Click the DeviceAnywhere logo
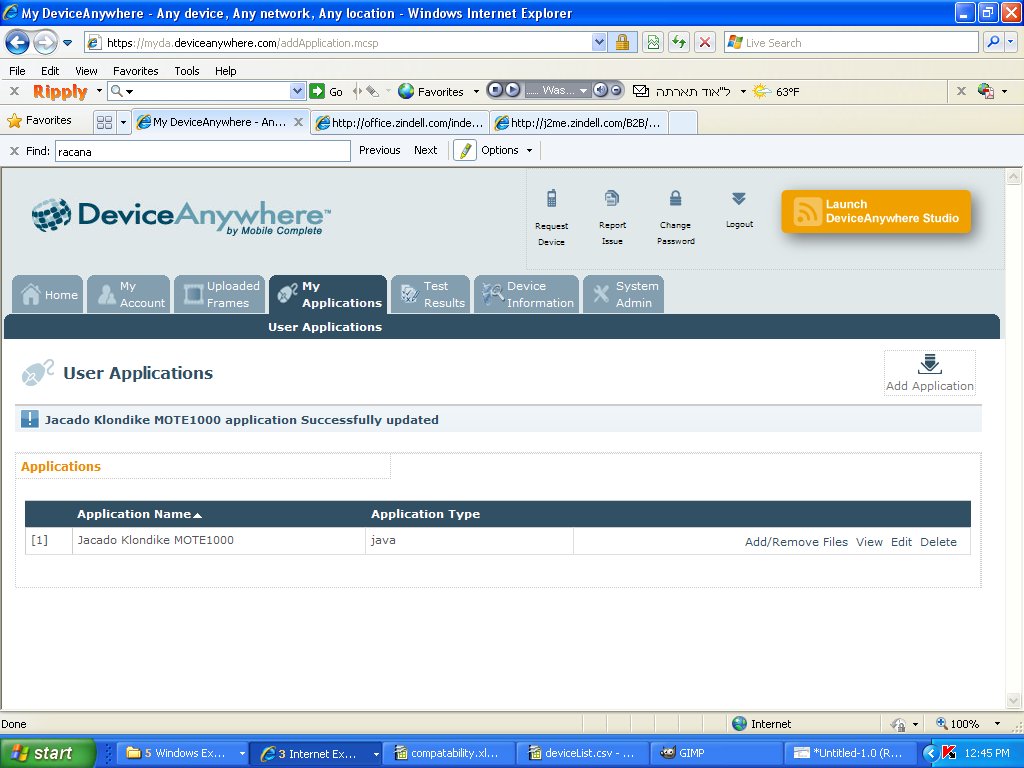This screenshot has width=1024, height=768. (x=181, y=216)
